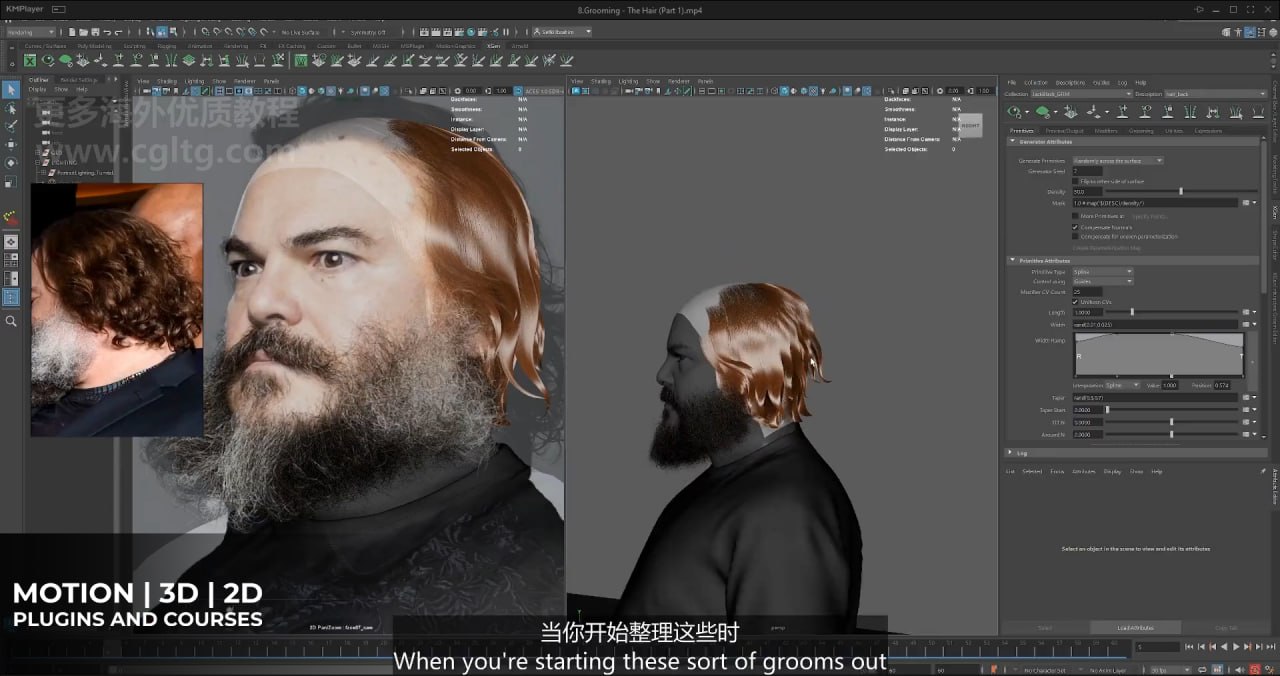This screenshot has width=1280, height=676.
Task: Undo with the status line arrow icon
Action: point(107,31)
